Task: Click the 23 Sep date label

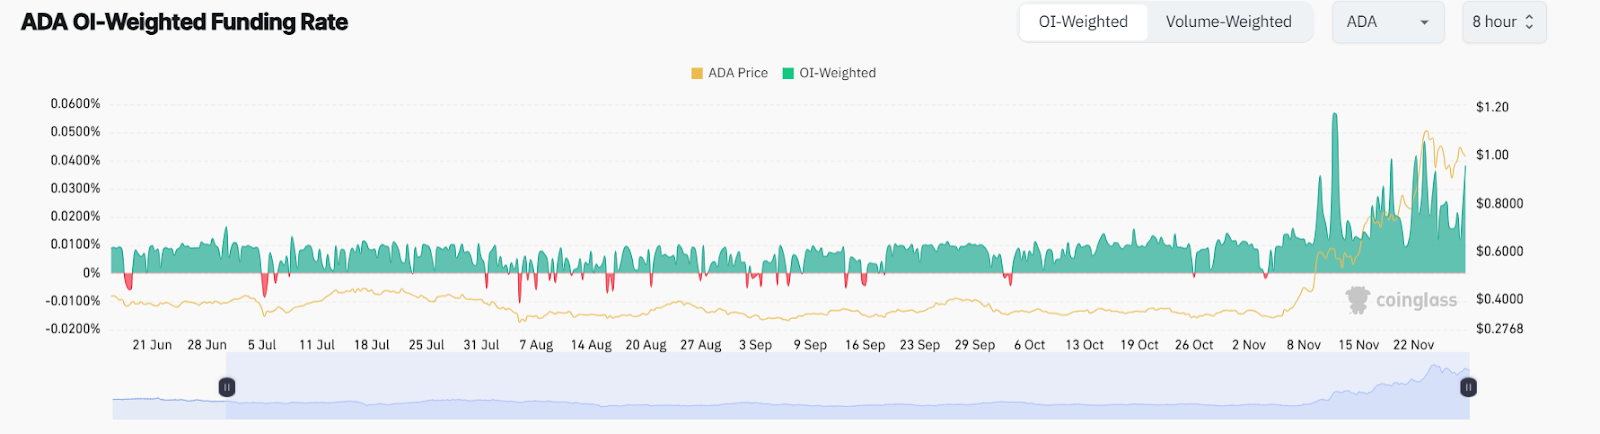Action: pyautogui.click(x=920, y=345)
